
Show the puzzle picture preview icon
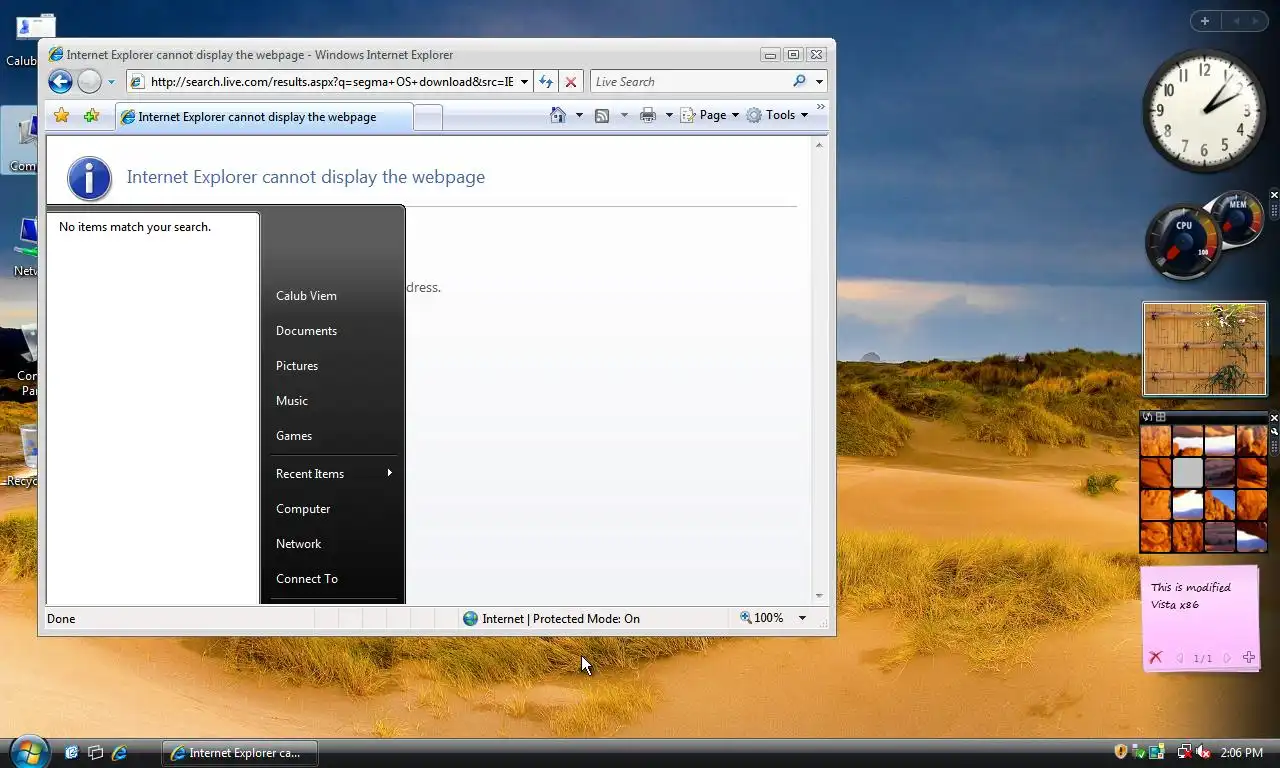[x=1161, y=417]
